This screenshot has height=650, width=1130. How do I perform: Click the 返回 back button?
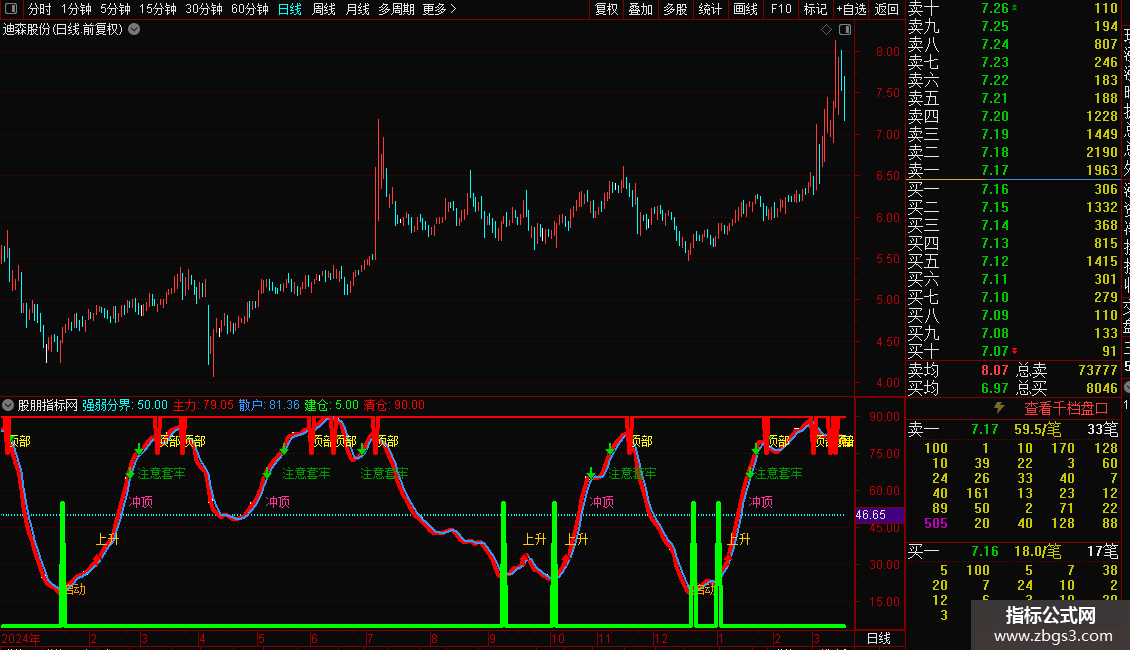886,9
